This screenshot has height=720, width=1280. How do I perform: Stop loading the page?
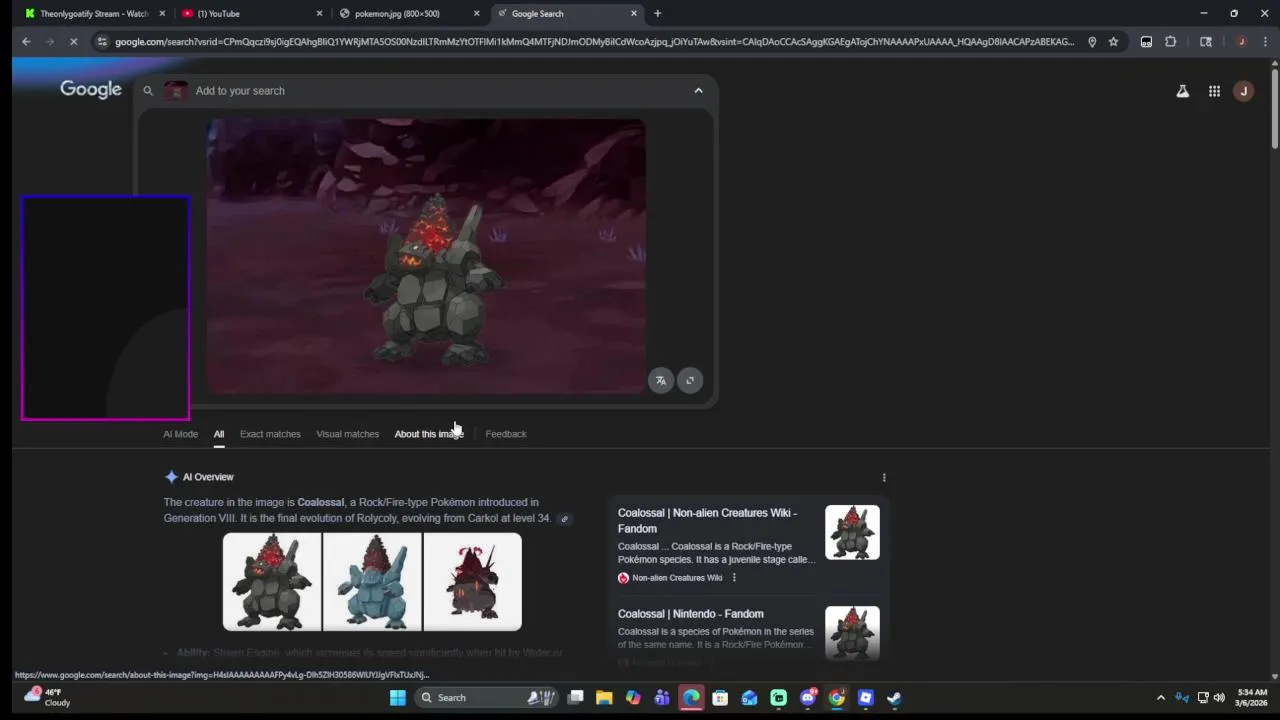[76, 42]
